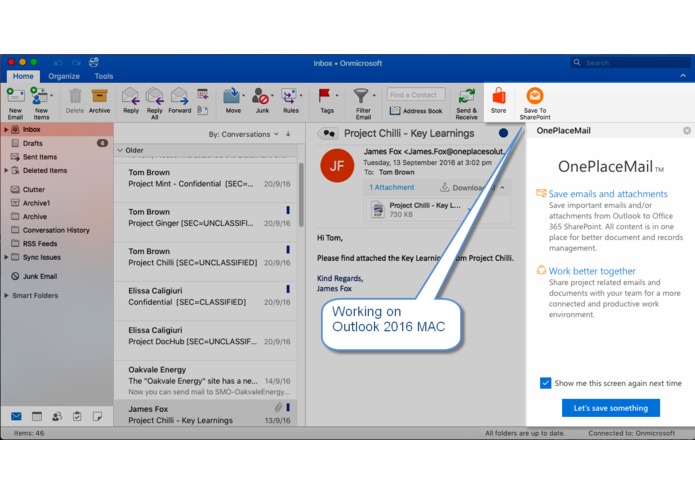Open Tasks view icon
The height and width of the screenshot is (494, 695).
77,416
